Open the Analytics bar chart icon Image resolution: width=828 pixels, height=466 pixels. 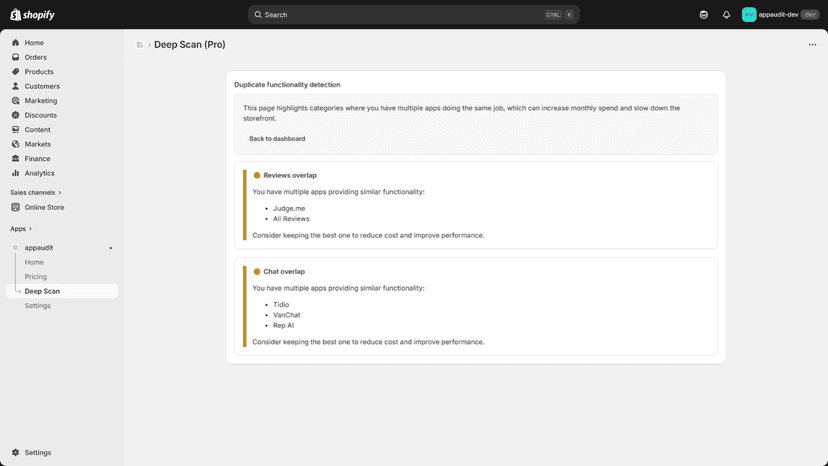[15, 173]
